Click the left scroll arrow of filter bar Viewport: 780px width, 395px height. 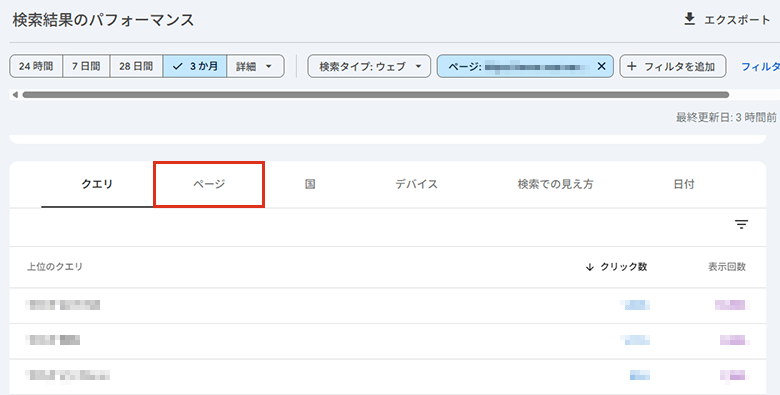point(15,95)
